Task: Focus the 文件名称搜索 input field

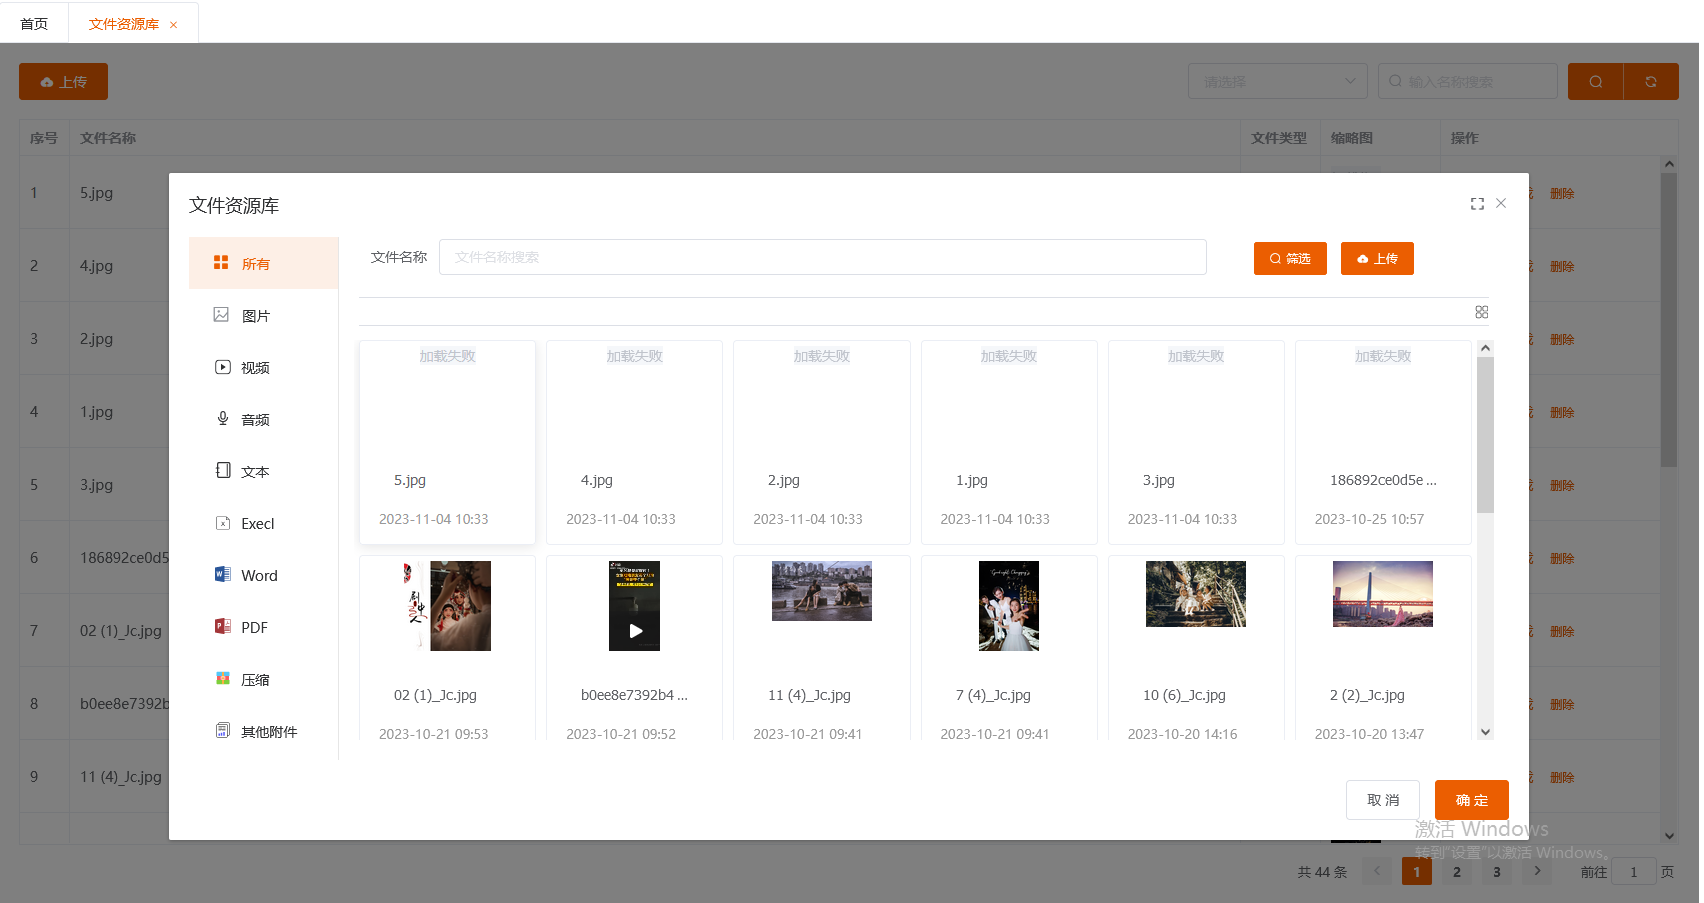Action: 822,257
